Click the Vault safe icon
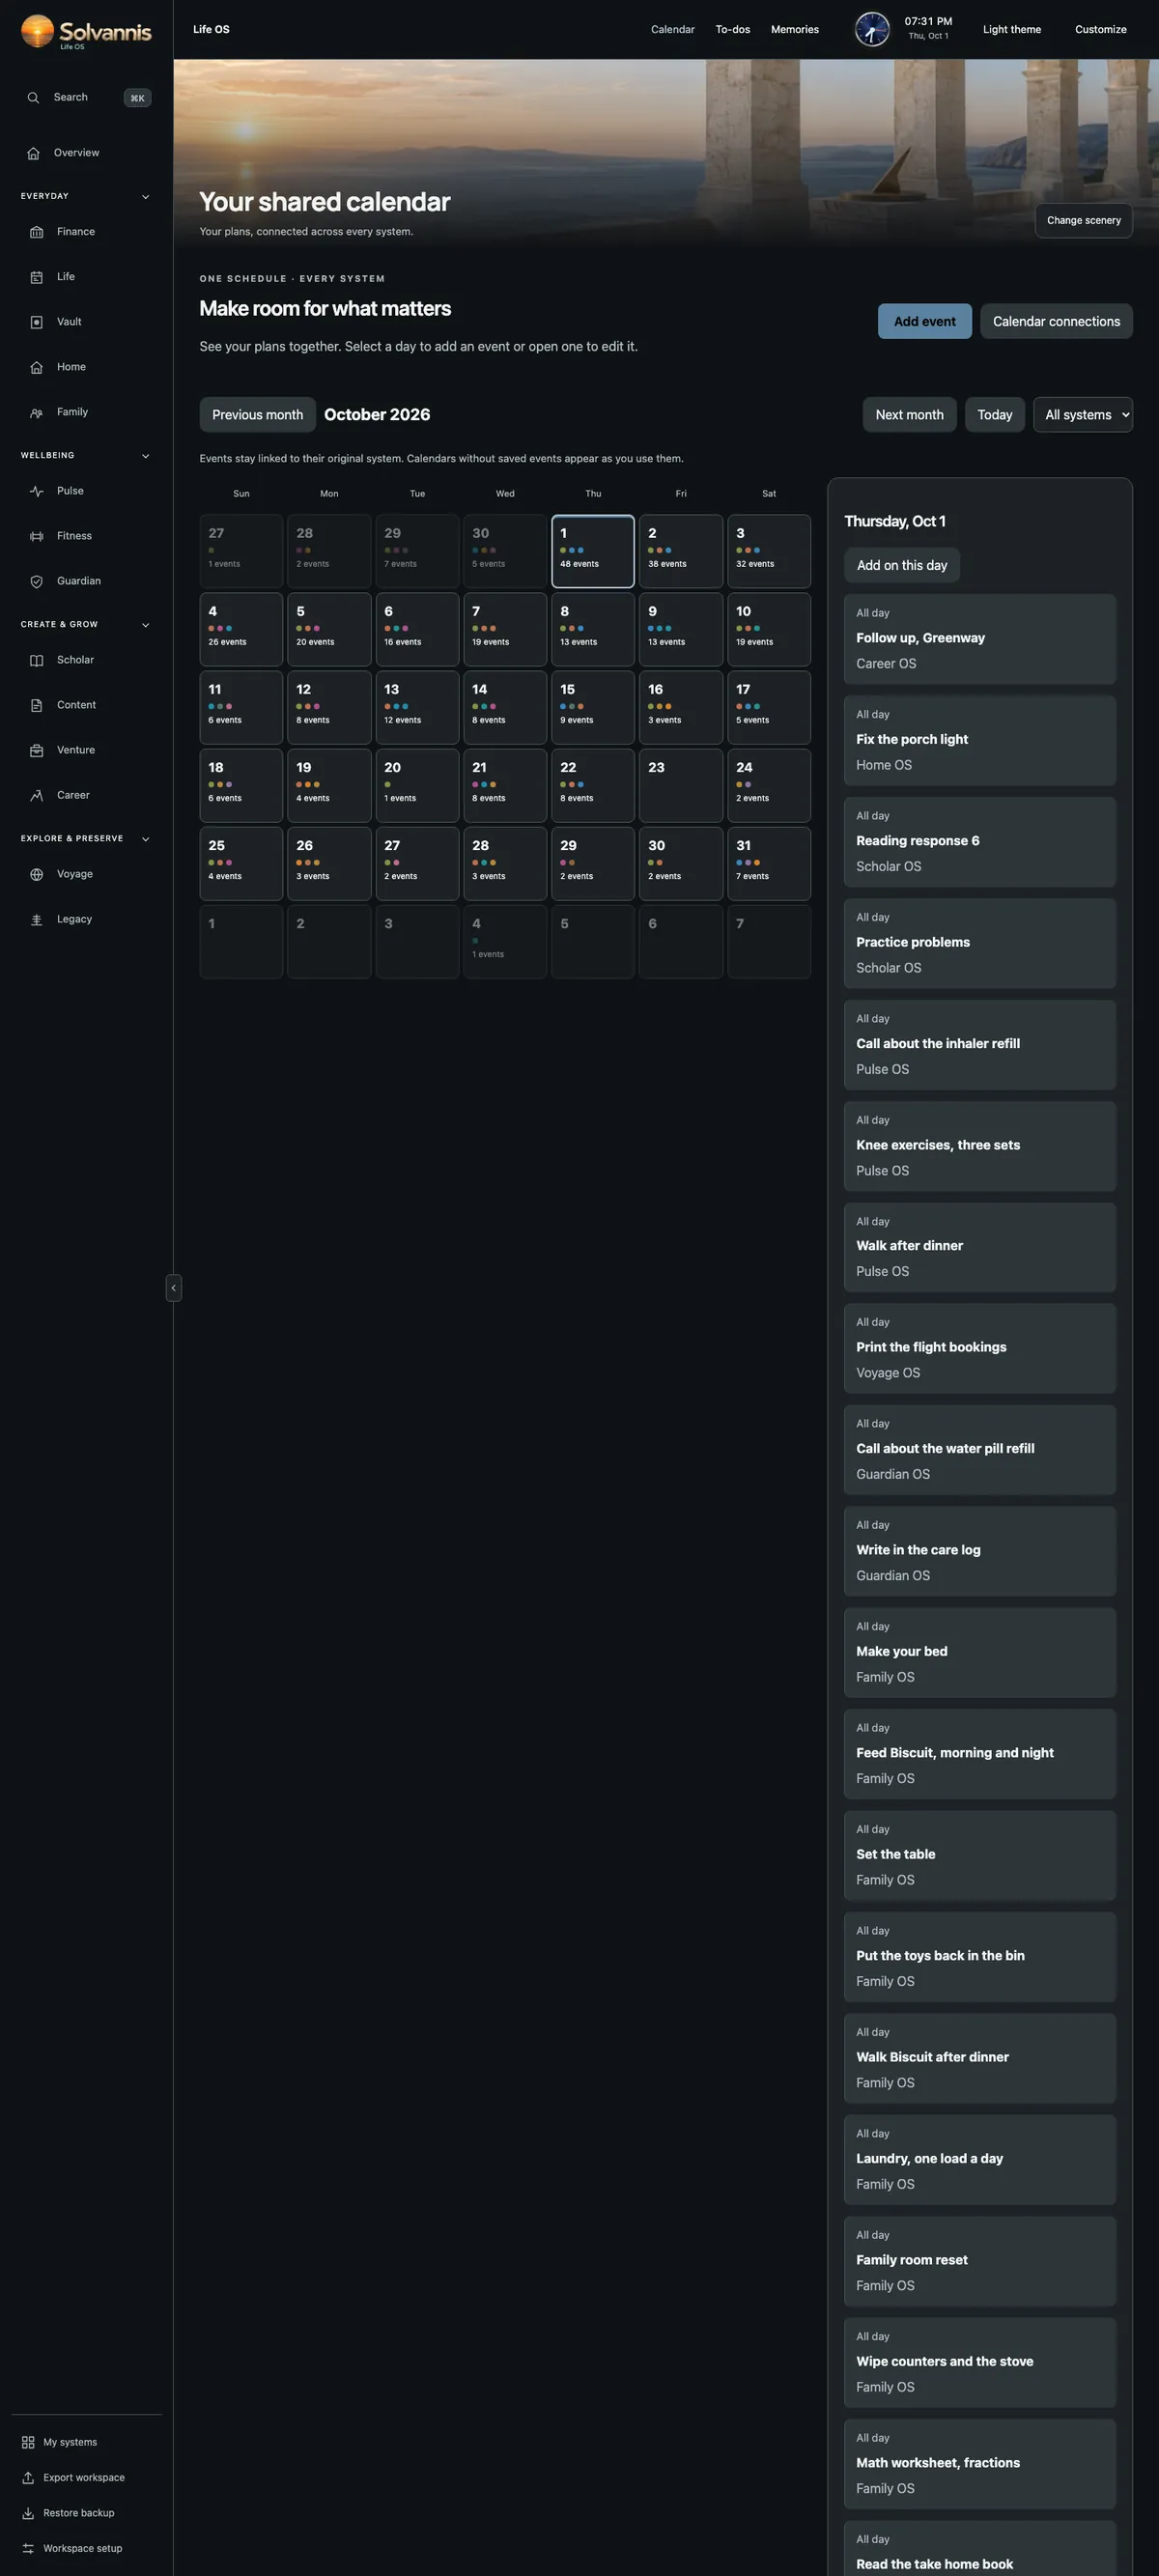 coord(37,322)
